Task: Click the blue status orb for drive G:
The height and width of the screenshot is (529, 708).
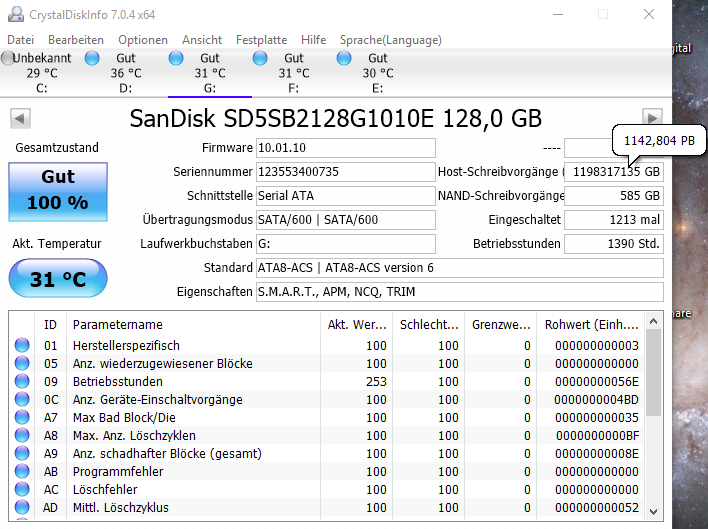Action: (176, 58)
